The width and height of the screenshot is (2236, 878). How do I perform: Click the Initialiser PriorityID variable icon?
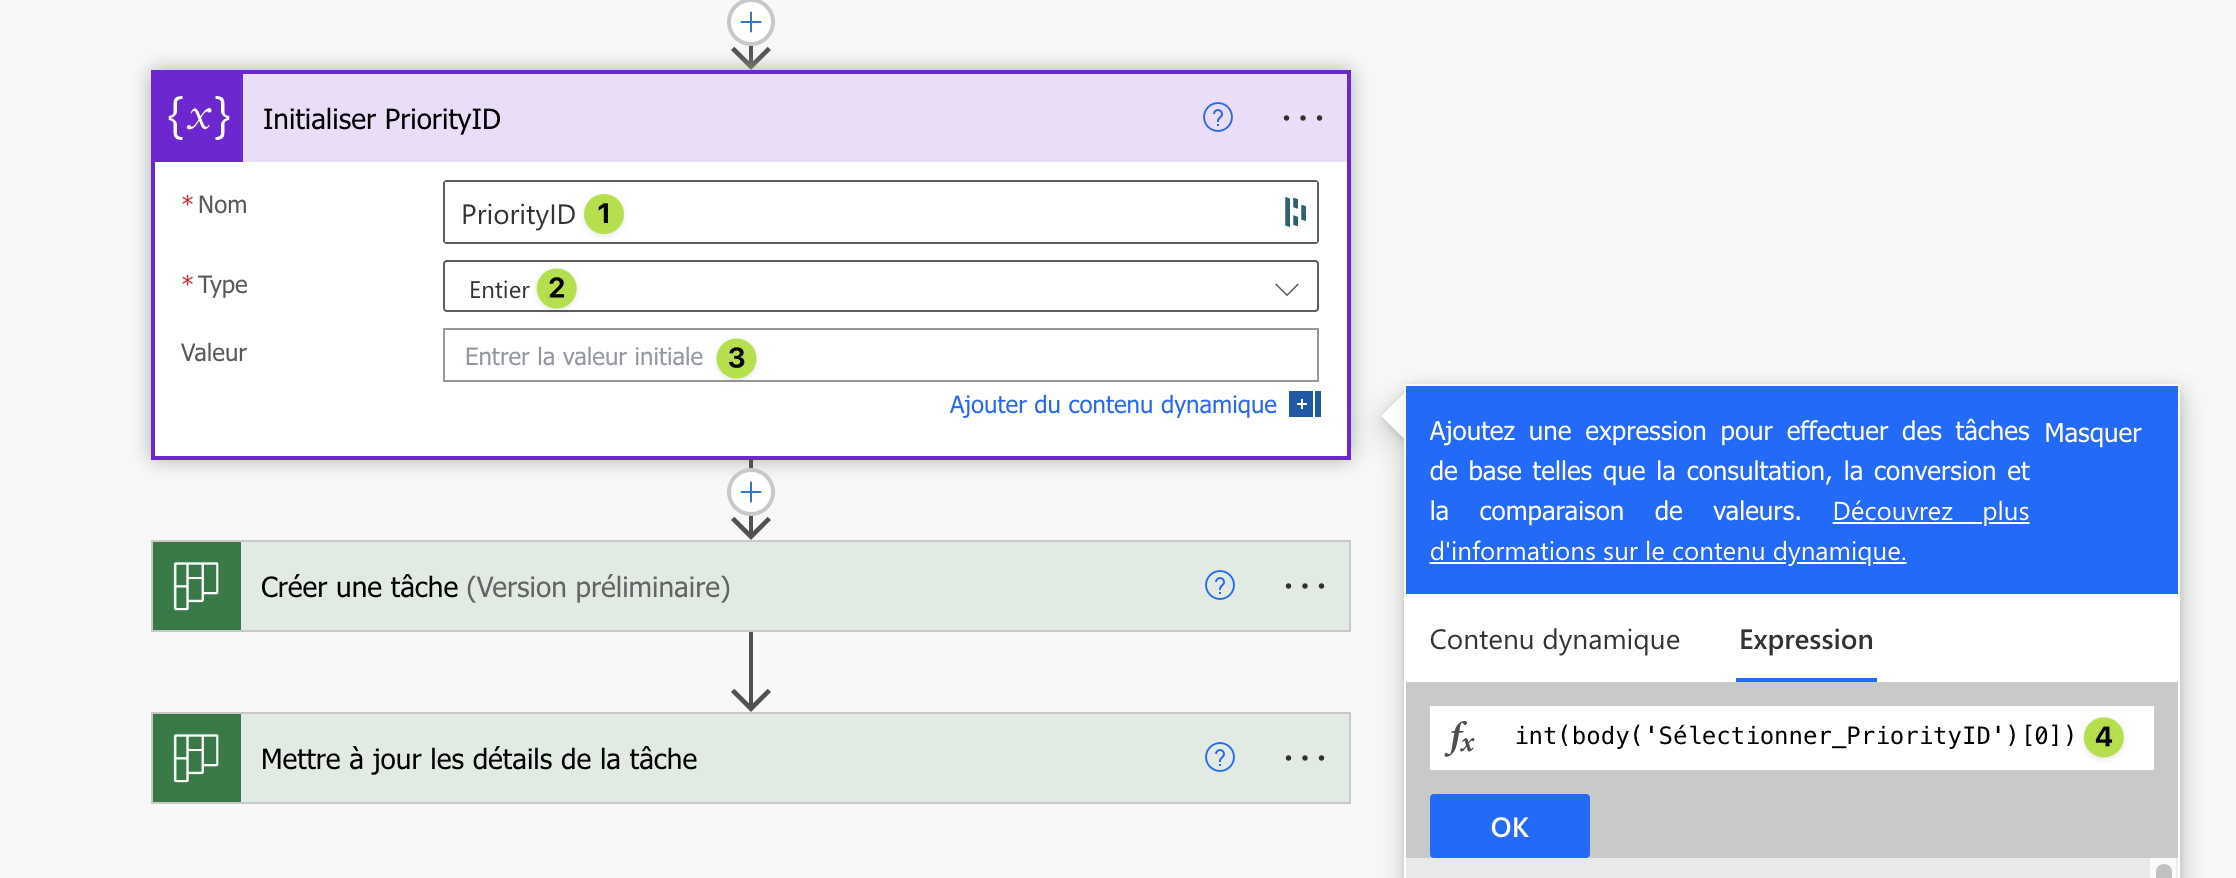coord(198,118)
